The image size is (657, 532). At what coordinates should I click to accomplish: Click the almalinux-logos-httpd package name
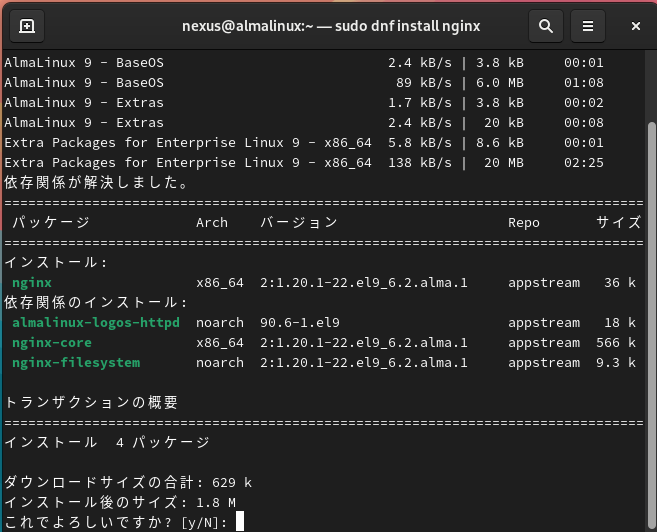coord(96,323)
